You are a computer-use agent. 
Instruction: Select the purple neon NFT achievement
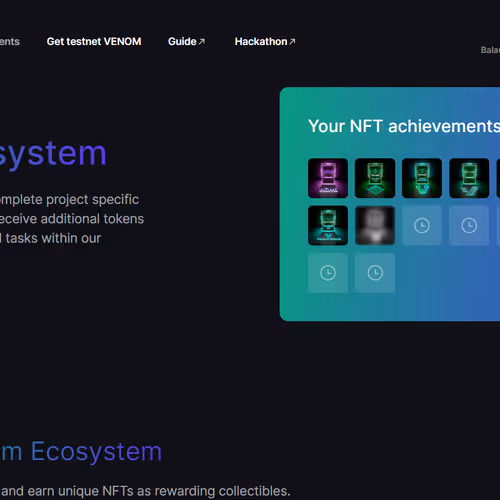pyautogui.click(x=328, y=178)
